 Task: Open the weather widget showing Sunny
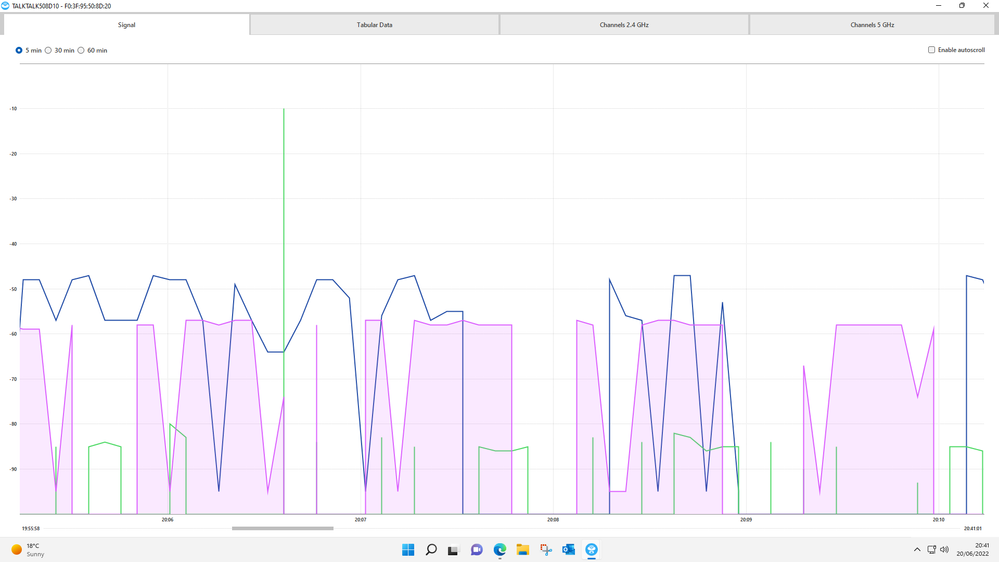pos(28,550)
